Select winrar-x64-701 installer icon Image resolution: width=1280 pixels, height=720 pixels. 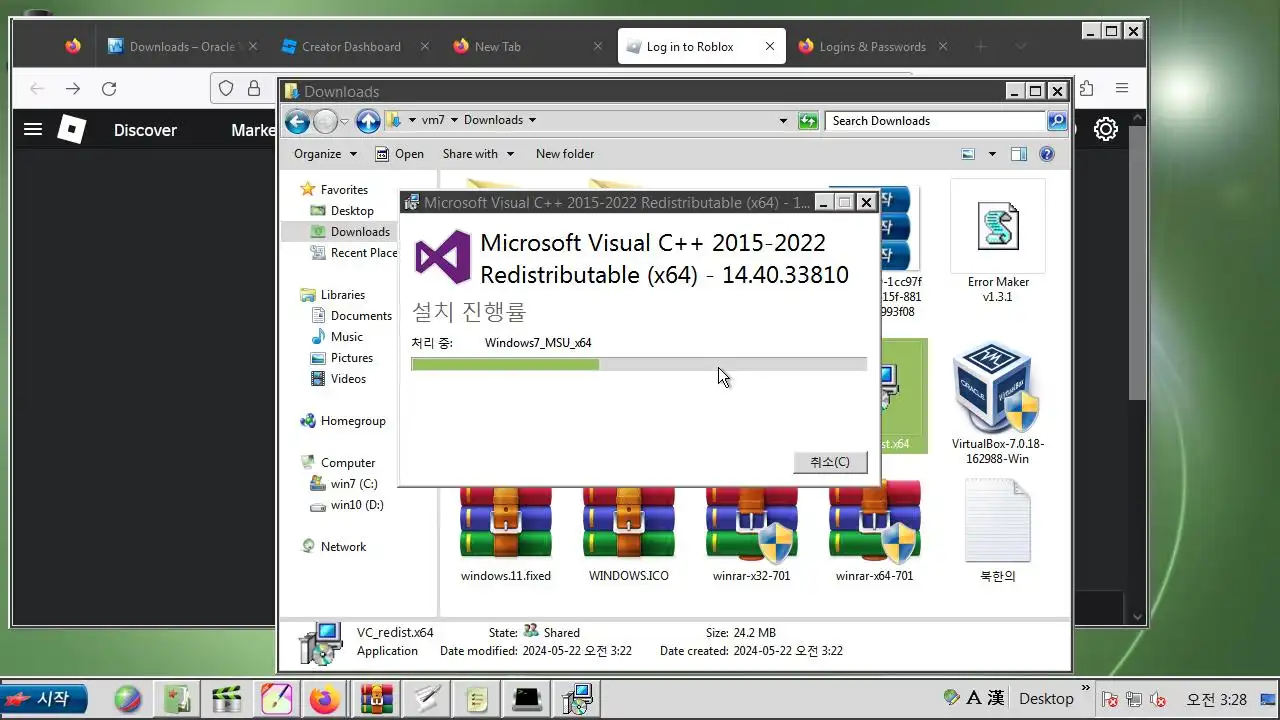coord(875,522)
